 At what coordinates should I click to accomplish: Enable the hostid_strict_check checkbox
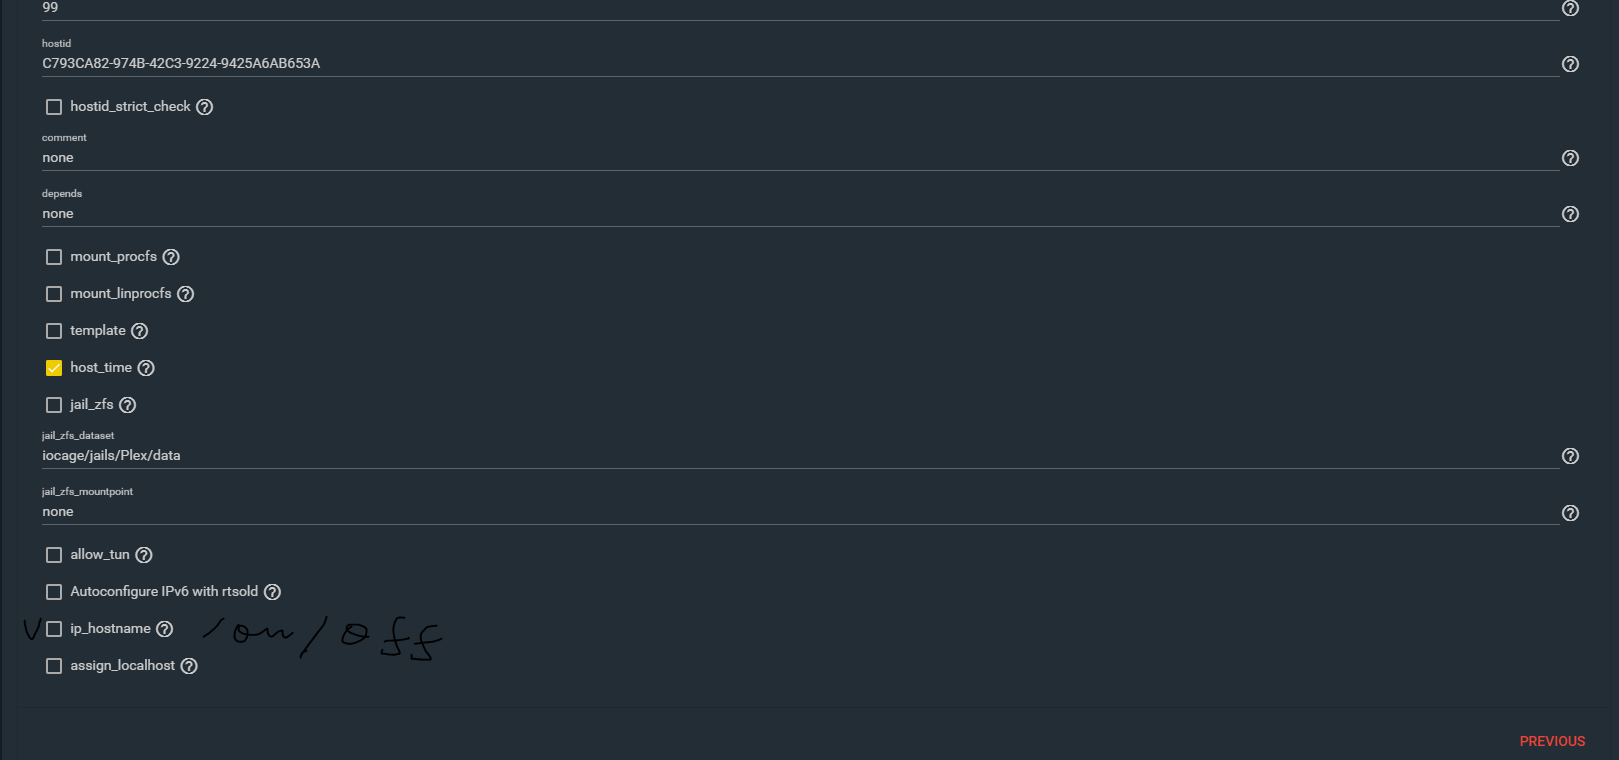click(54, 107)
